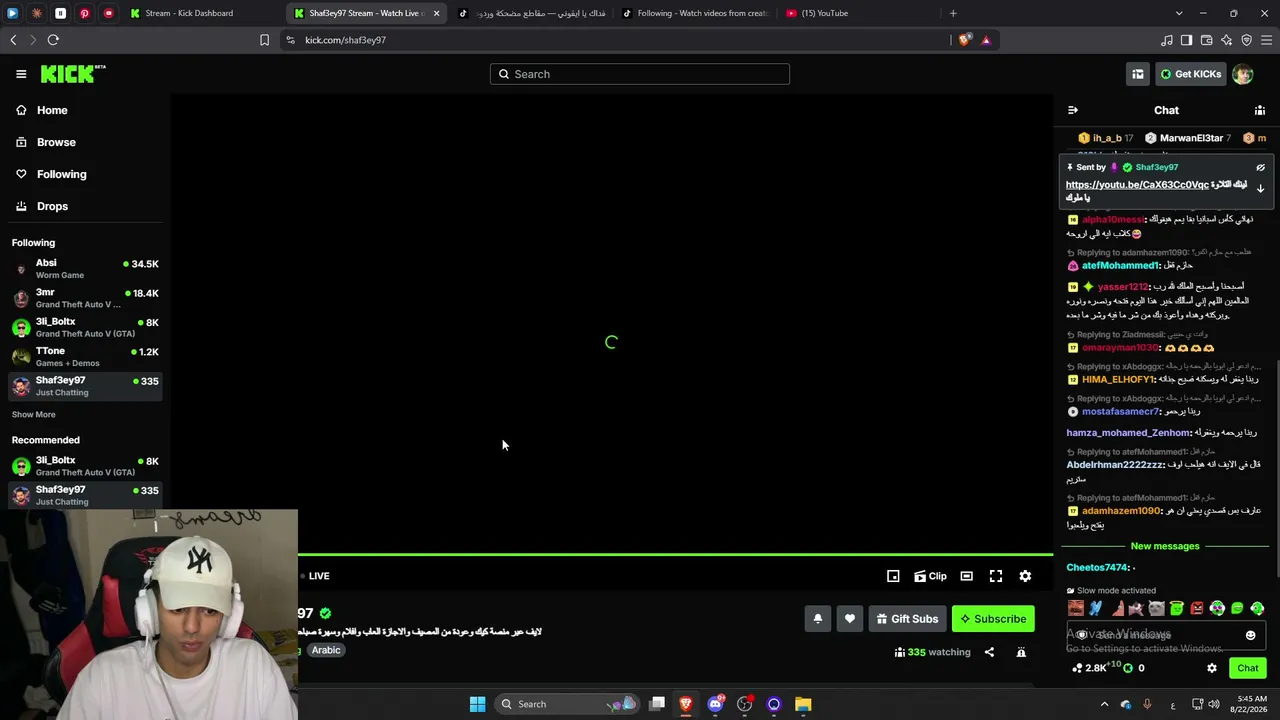Toggle the follow heart button
Image resolution: width=1280 pixels, height=720 pixels.
tap(850, 619)
